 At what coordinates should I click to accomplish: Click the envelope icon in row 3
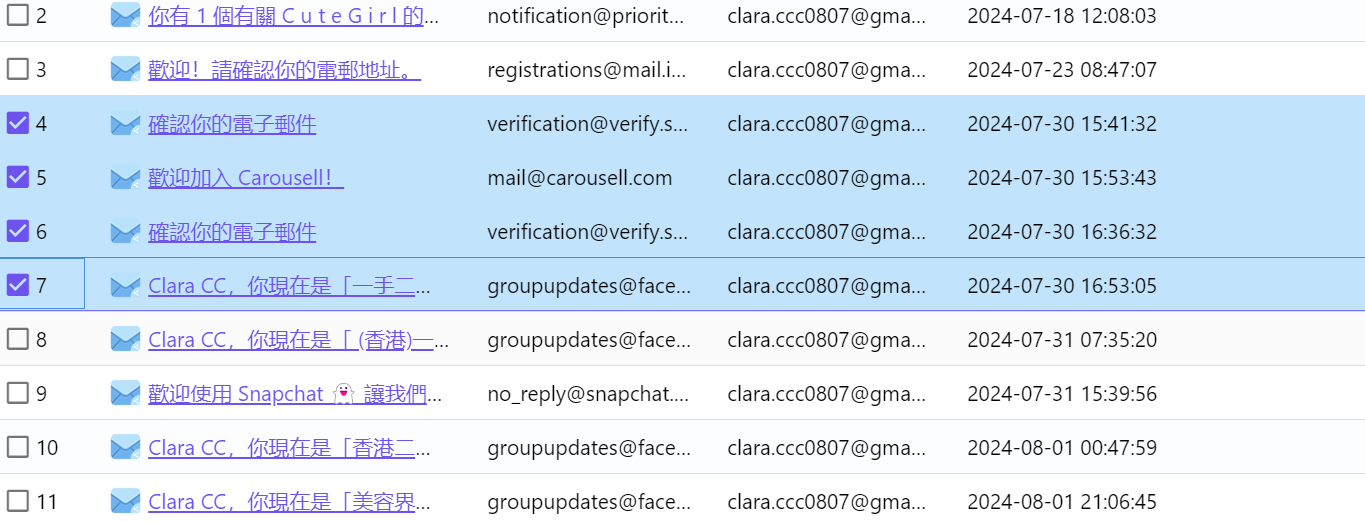(125, 69)
